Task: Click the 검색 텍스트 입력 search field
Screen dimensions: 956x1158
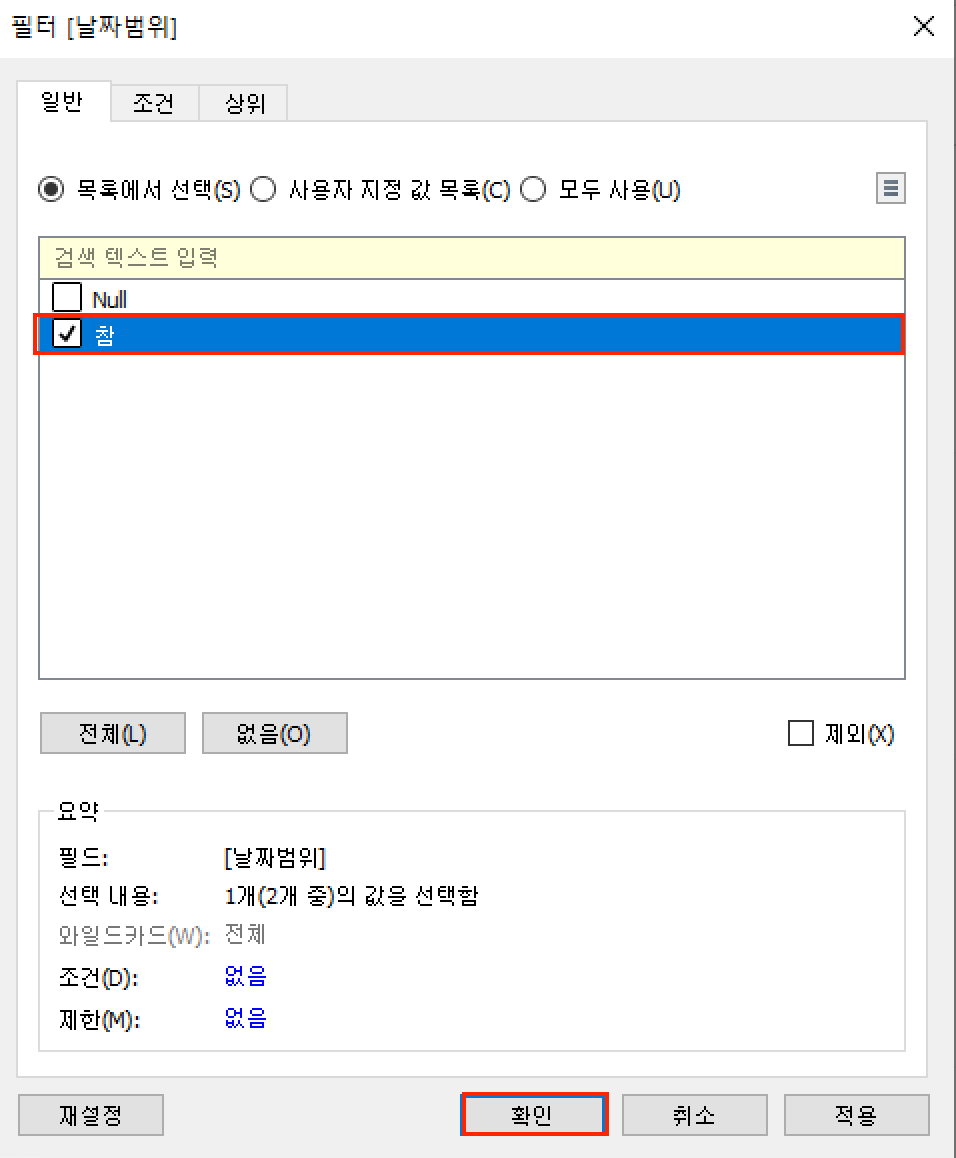Action: [x=471, y=258]
